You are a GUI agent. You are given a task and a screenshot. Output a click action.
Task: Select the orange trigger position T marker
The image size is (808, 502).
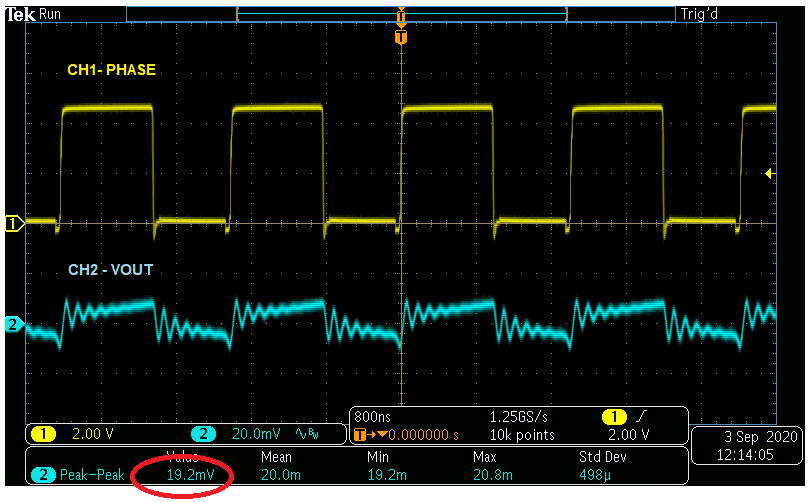401,37
